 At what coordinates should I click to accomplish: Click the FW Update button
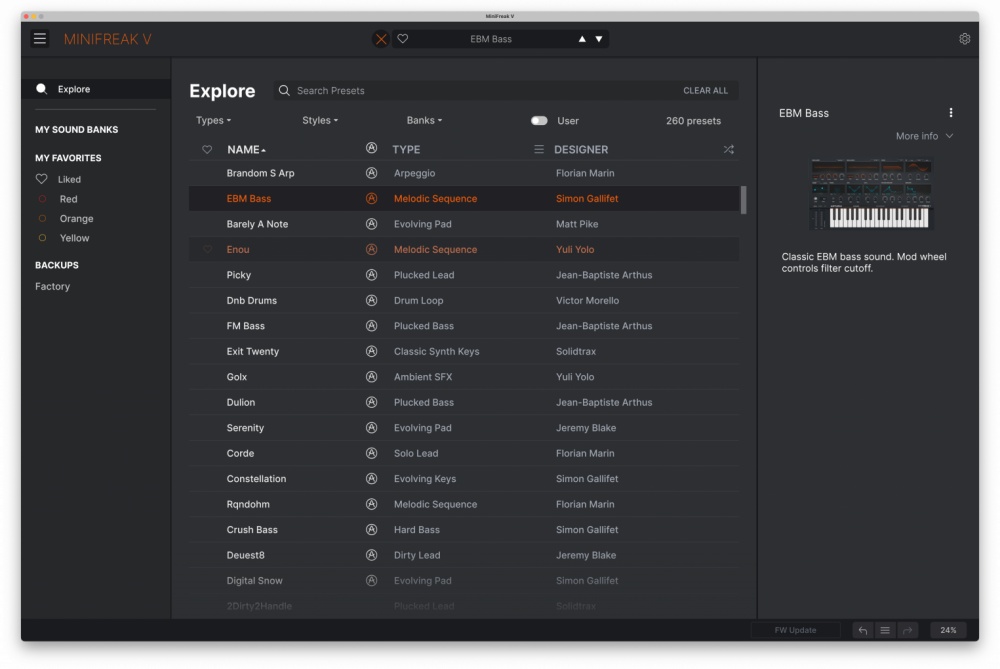click(x=795, y=630)
